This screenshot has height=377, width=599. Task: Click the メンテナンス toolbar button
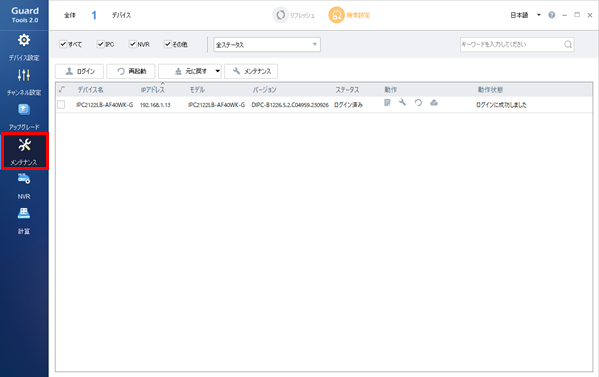pos(251,71)
